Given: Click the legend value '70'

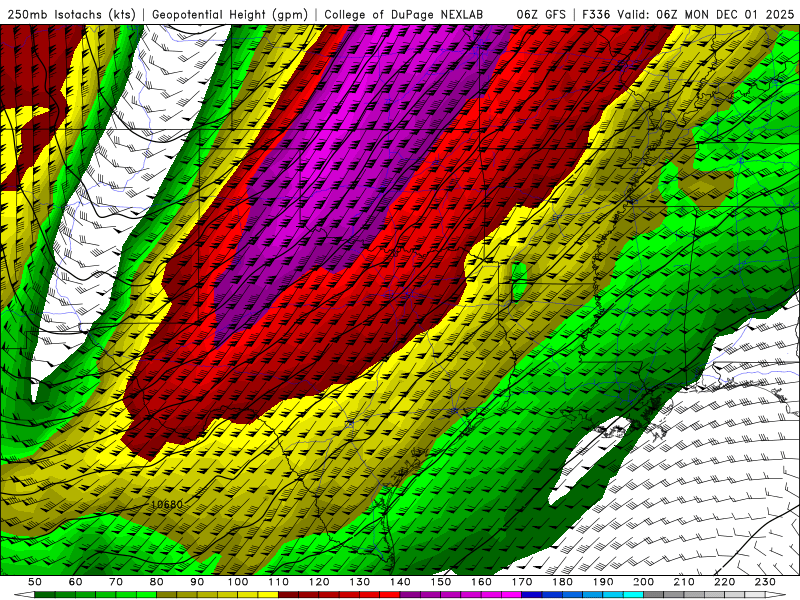Looking at the screenshot, I should [116, 582].
